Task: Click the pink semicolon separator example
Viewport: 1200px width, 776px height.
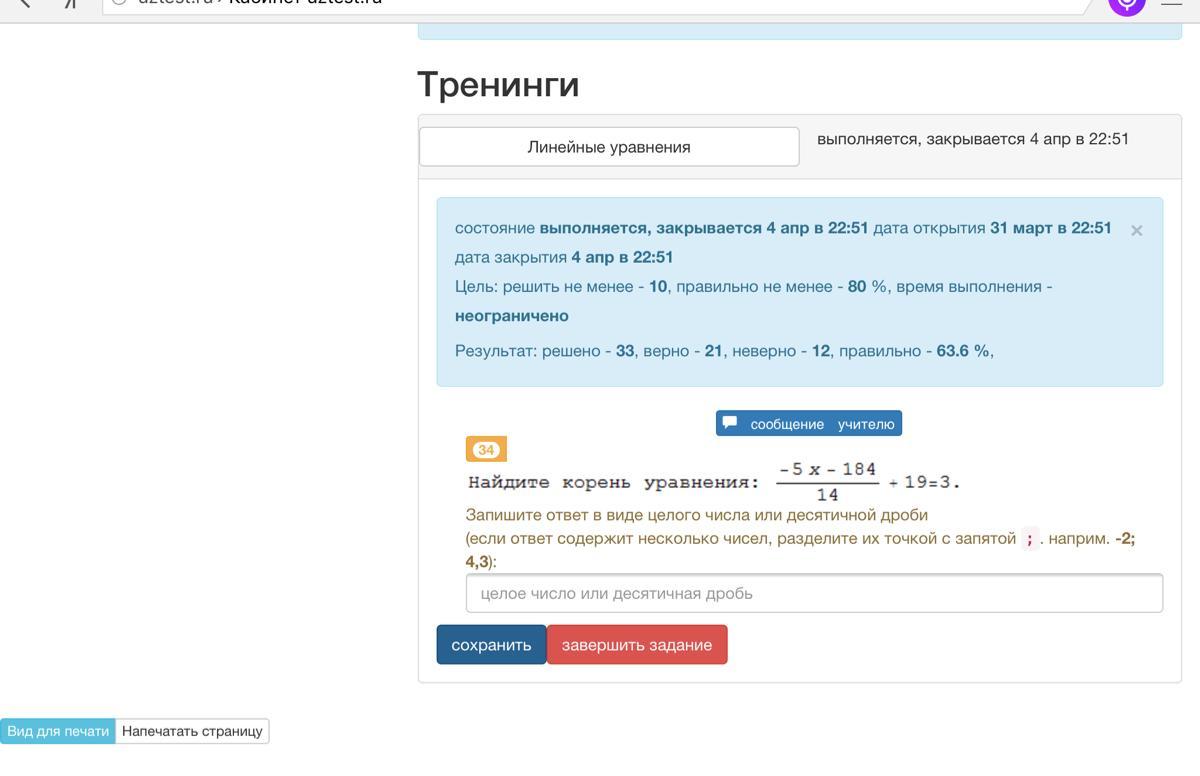Action: tap(1029, 539)
